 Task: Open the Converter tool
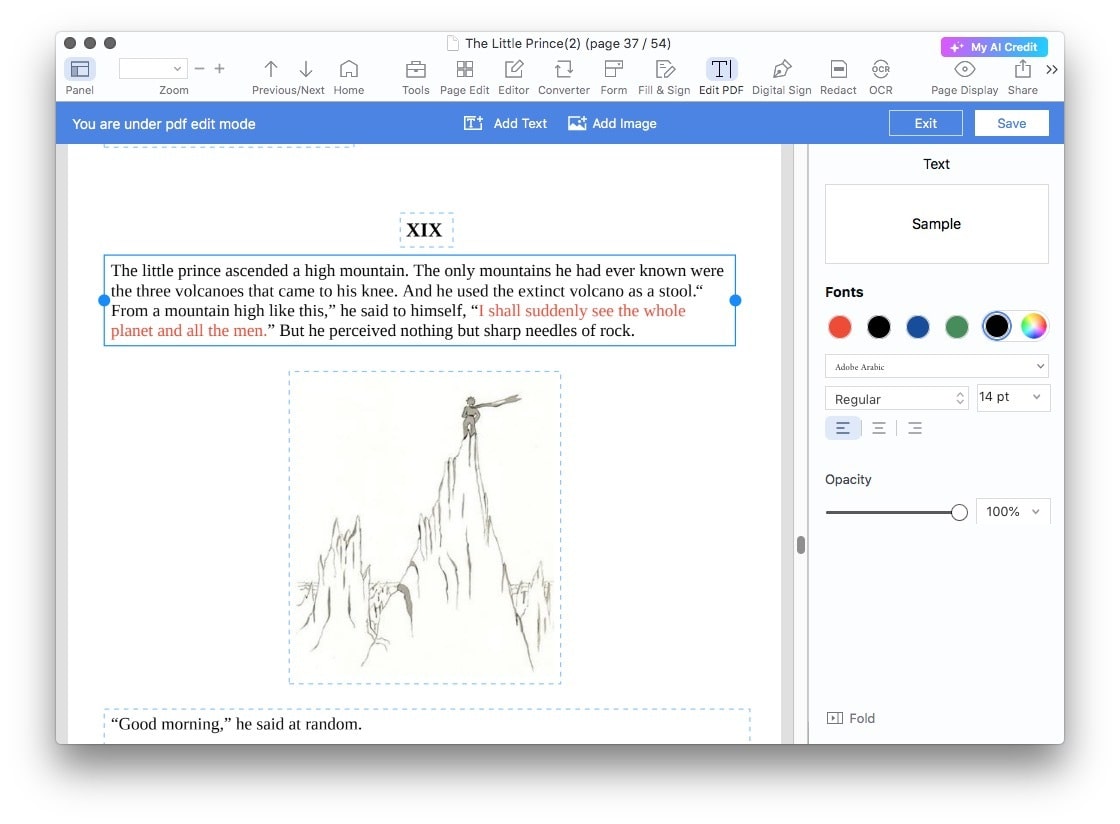click(x=564, y=69)
